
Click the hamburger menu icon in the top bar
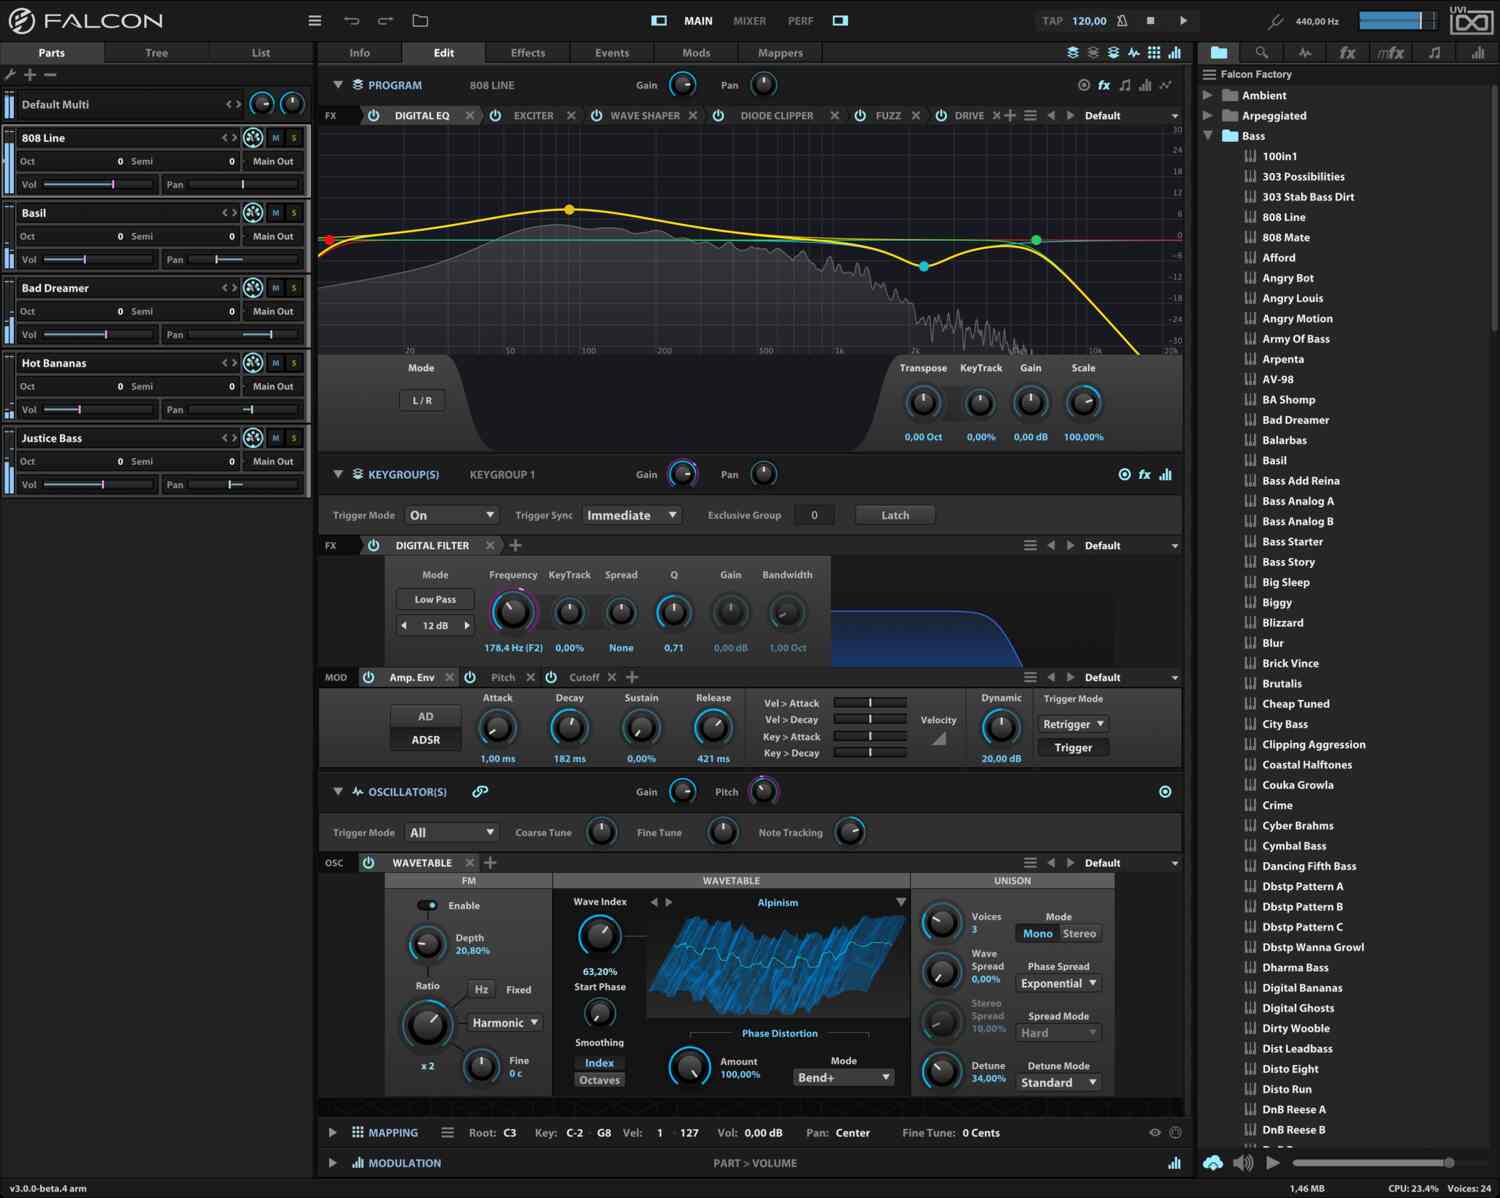pyautogui.click(x=314, y=20)
